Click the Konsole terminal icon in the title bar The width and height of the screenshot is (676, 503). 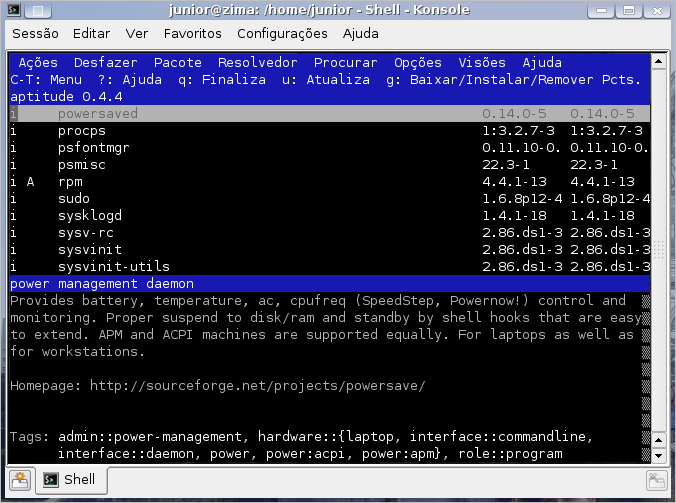[x=14, y=9]
